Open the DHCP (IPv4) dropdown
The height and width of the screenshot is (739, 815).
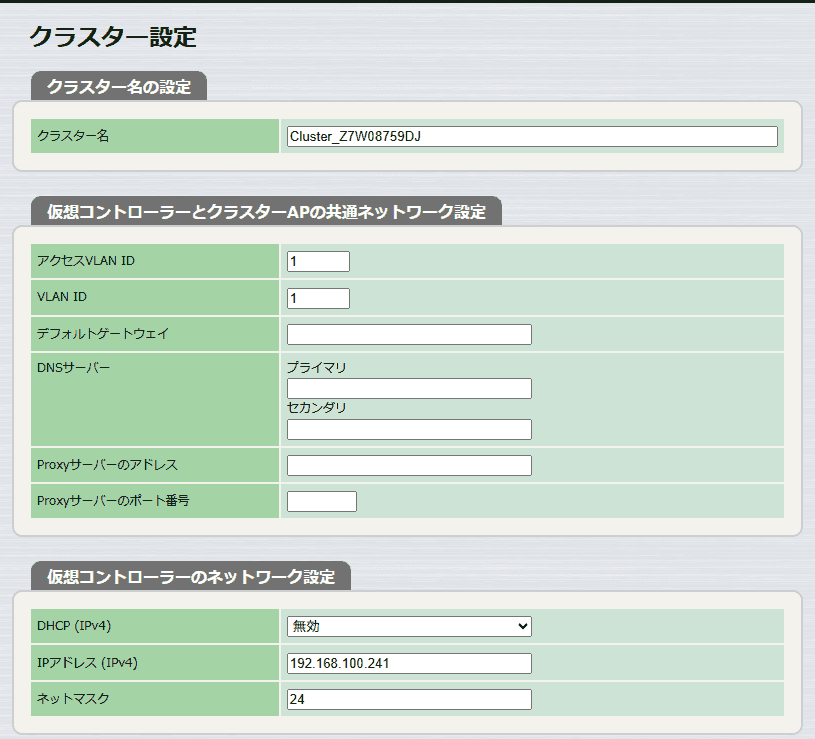[409, 626]
